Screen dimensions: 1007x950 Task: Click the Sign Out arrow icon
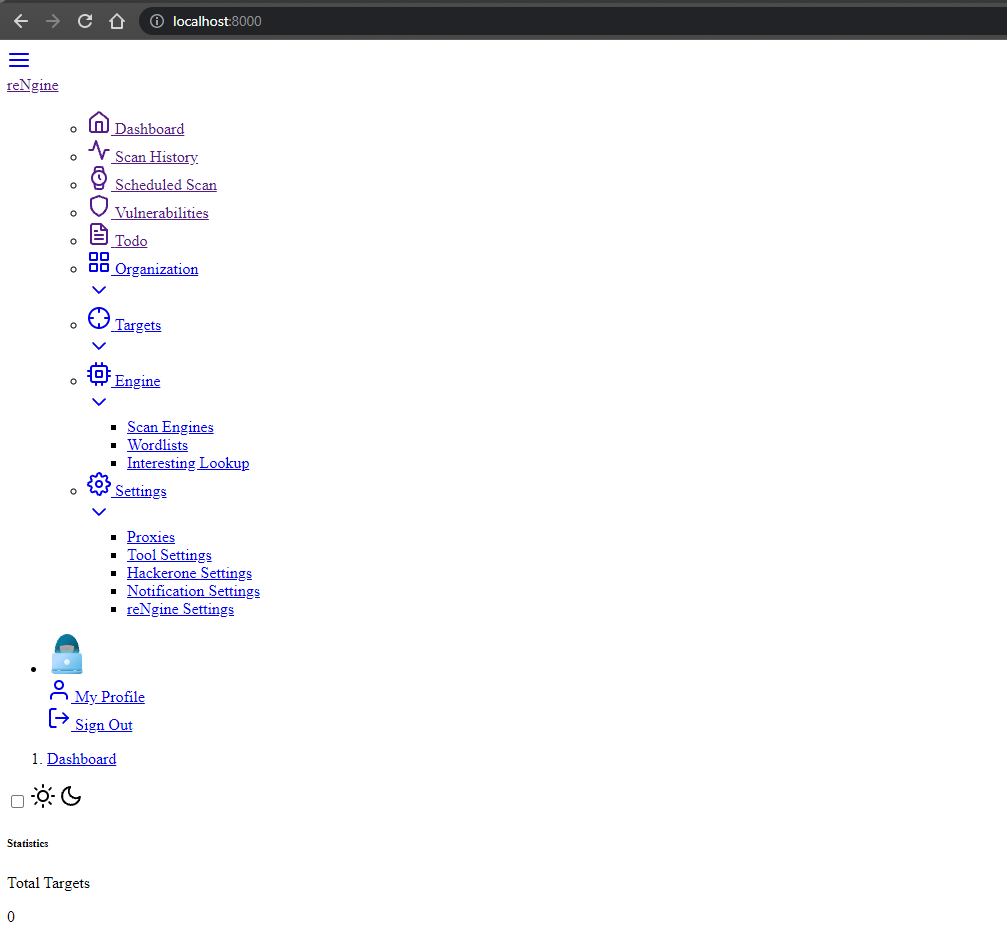(59, 718)
